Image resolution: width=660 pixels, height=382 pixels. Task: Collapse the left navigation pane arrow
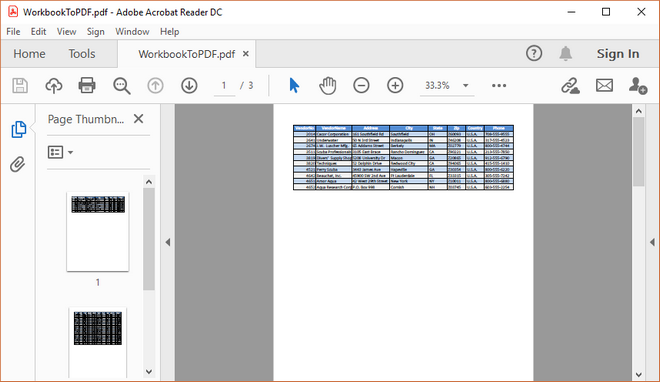(168, 242)
